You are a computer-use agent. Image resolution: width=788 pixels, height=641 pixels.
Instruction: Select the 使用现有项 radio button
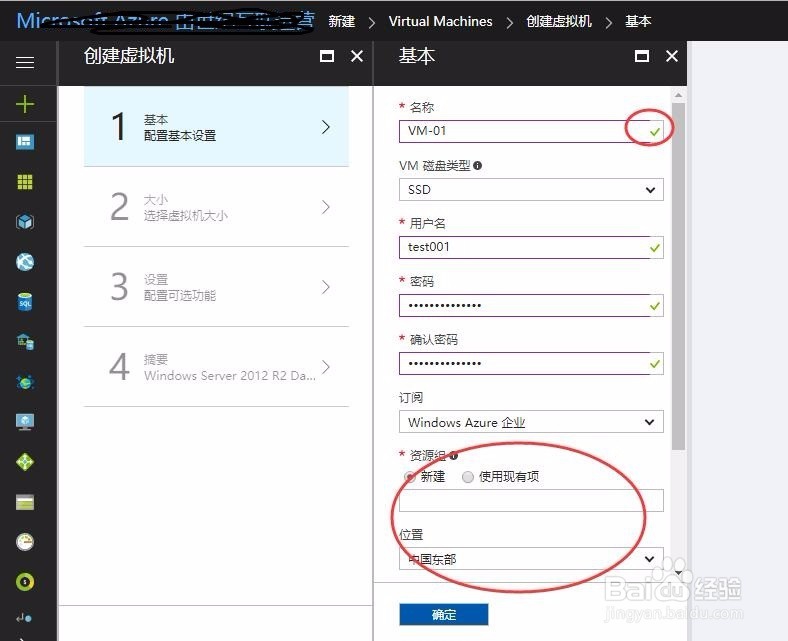(x=468, y=477)
